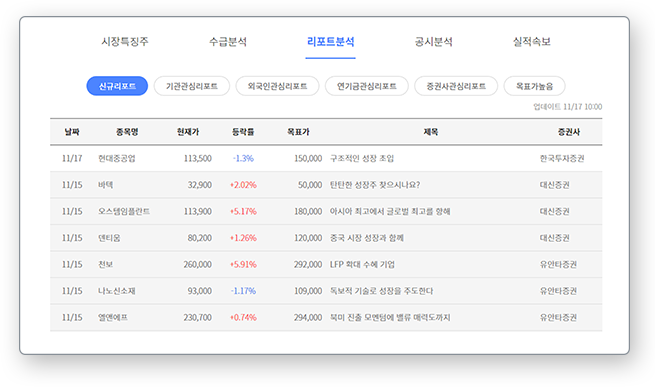Go to the 공시분석 tab
655x387 pixels.
coord(433,41)
